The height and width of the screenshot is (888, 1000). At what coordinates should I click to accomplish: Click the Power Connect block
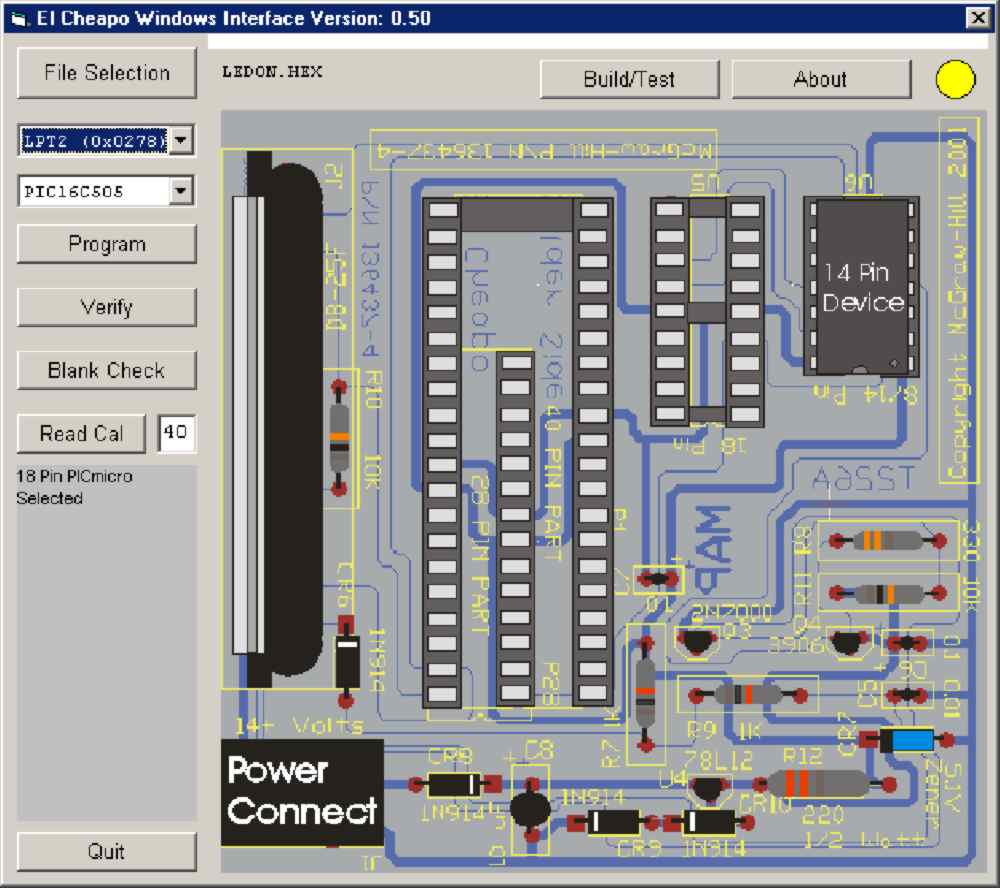(302, 791)
